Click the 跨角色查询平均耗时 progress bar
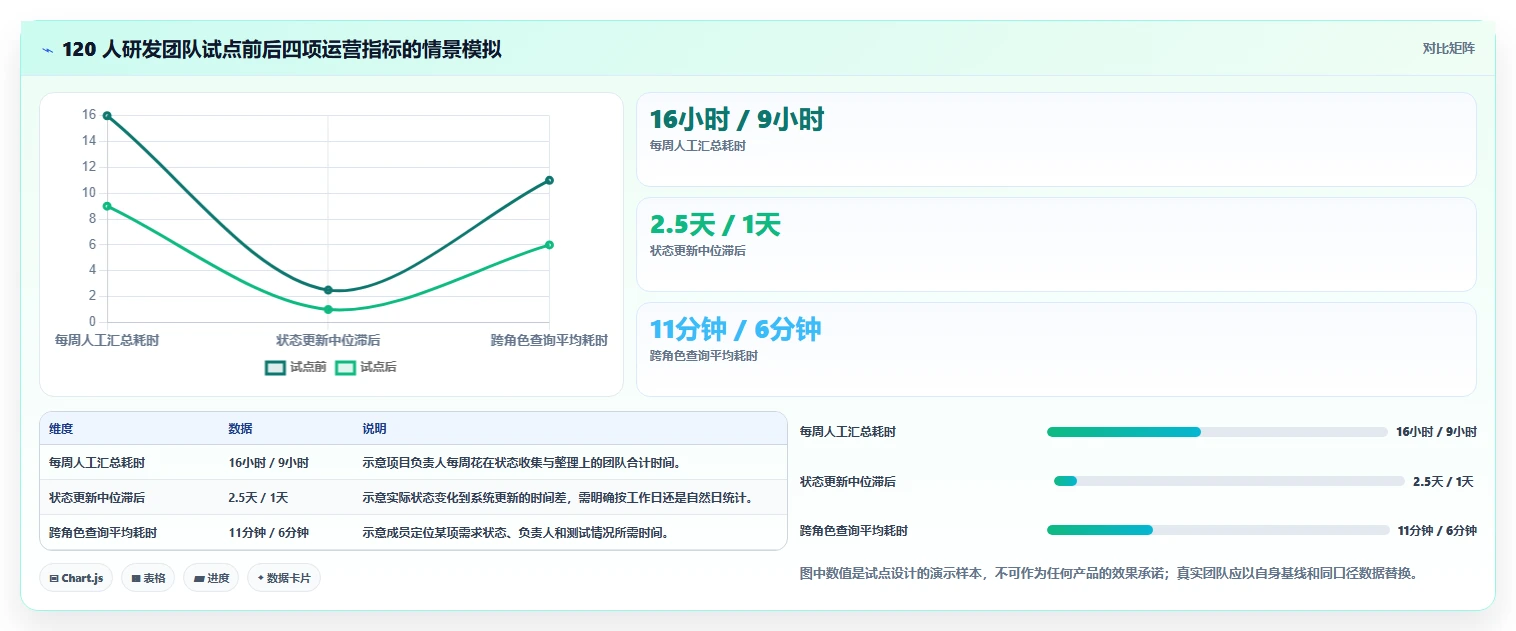The height and width of the screenshot is (631, 1516). [x=1218, y=530]
